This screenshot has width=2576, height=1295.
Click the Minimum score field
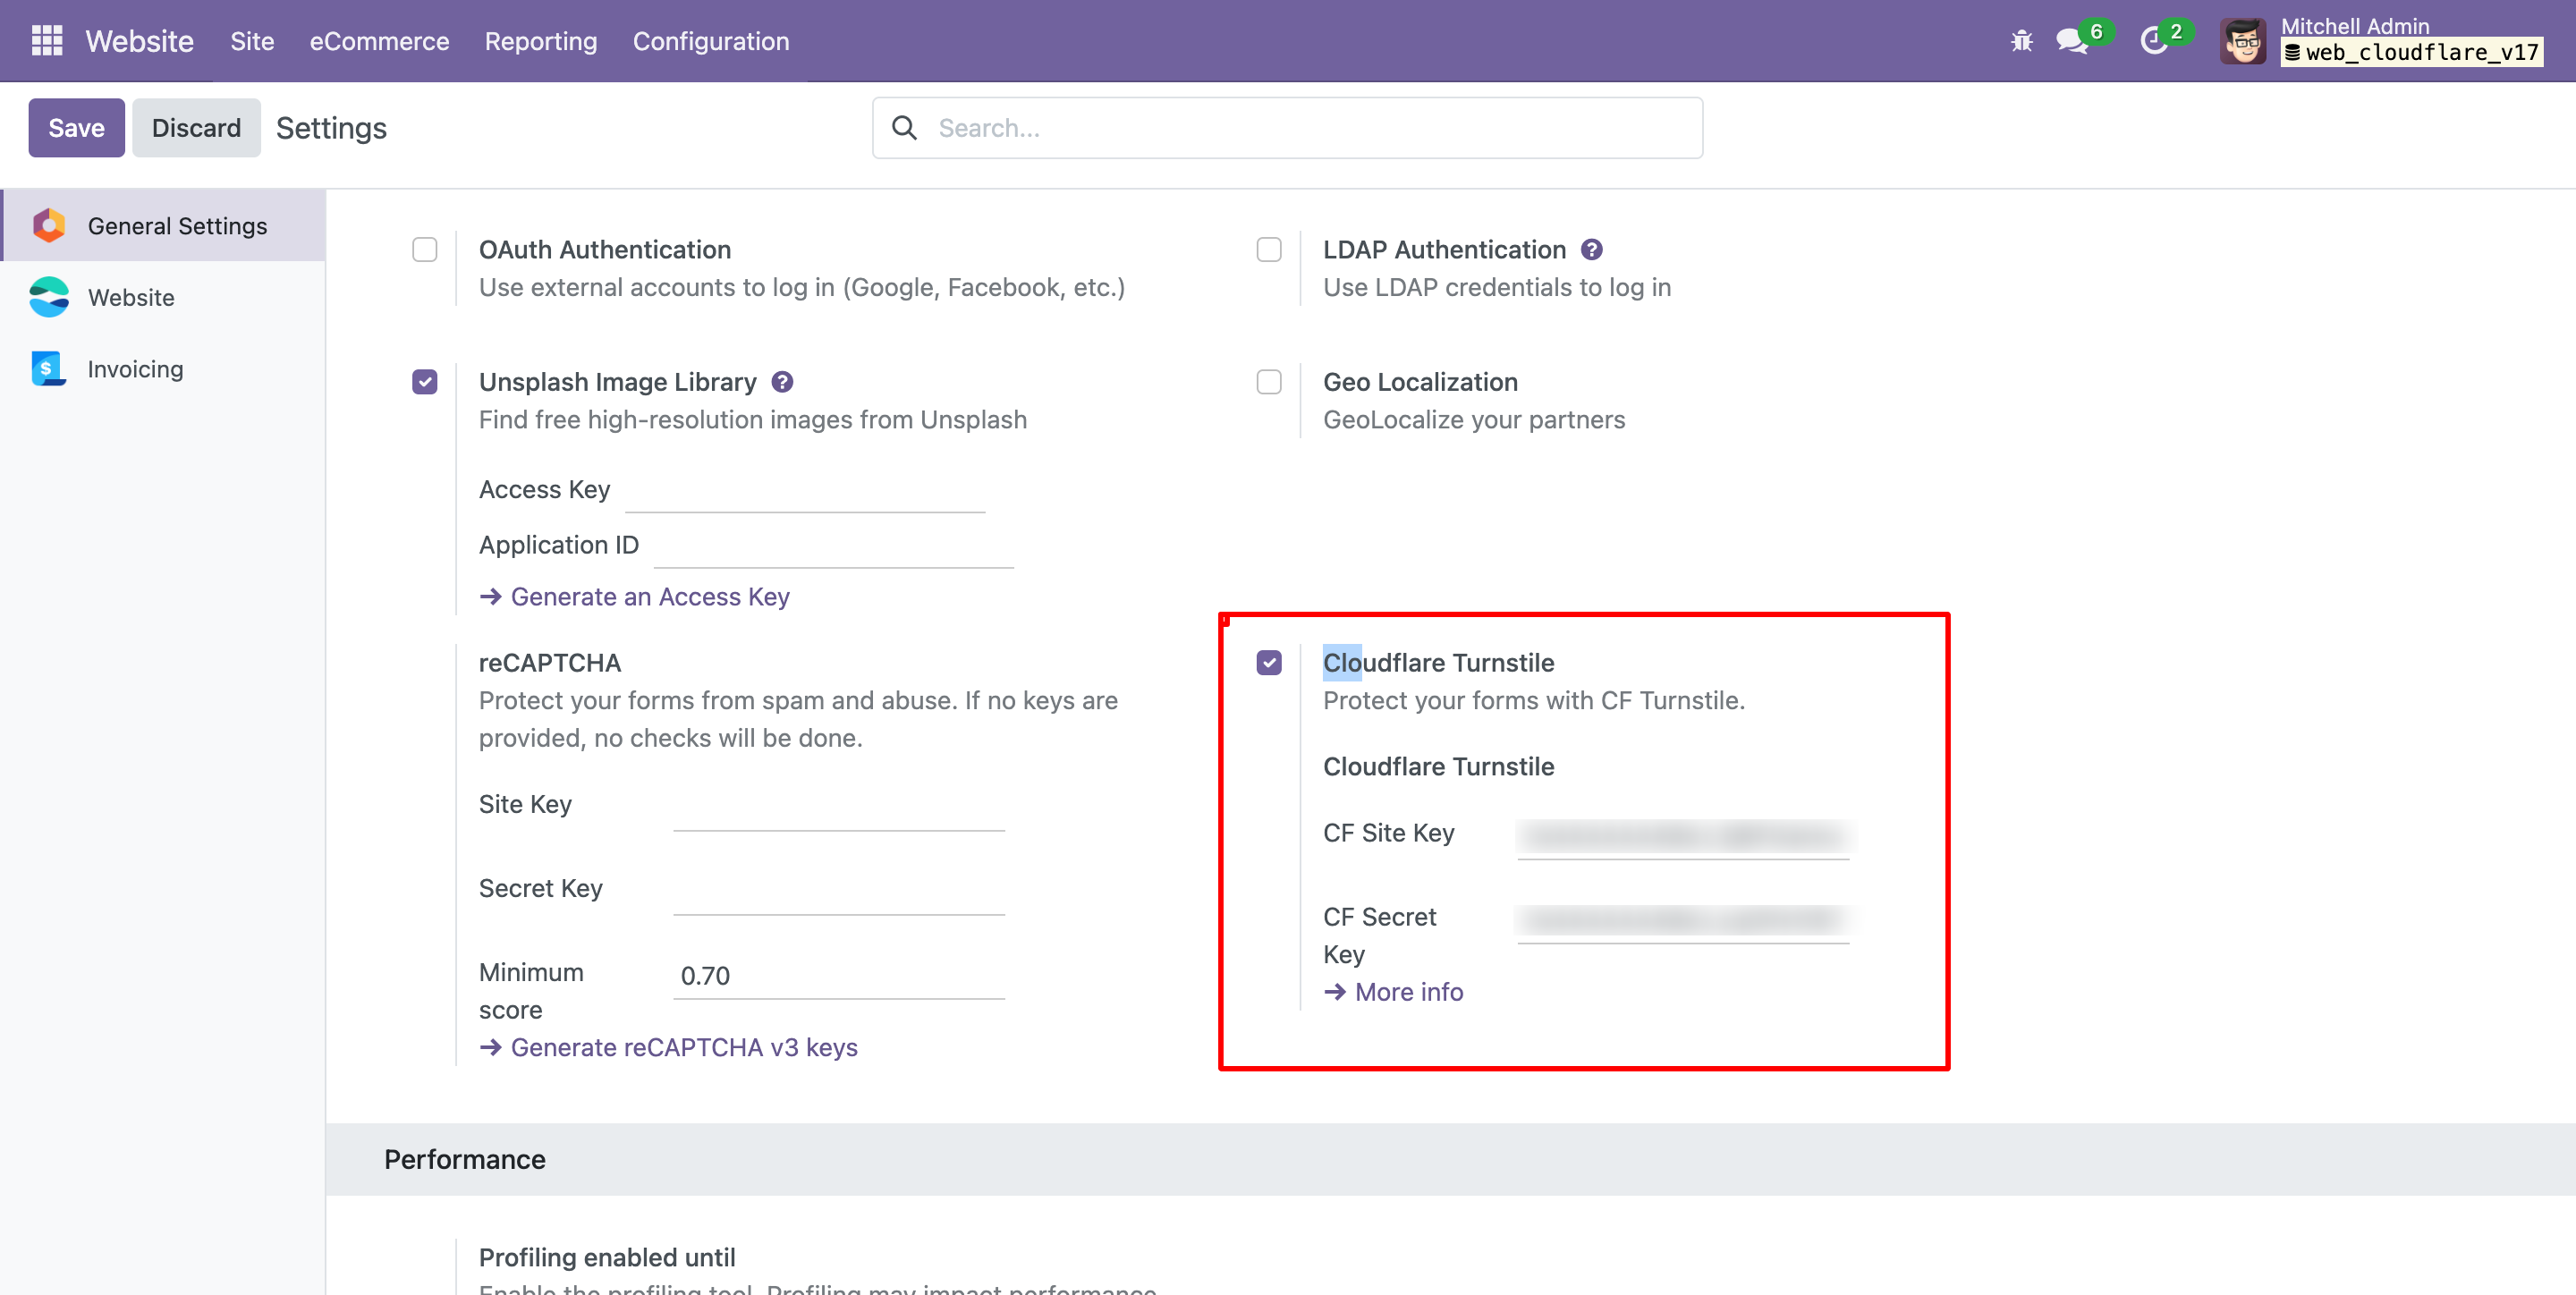click(838, 975)
